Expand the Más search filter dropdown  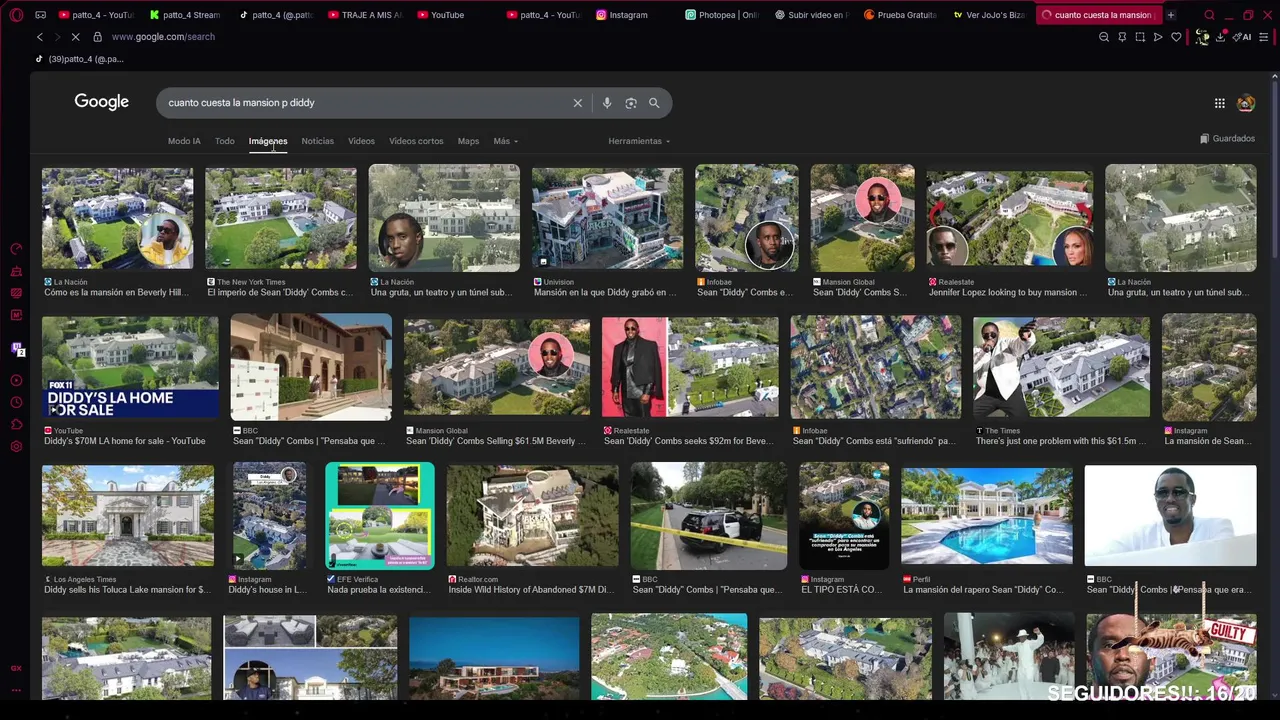505,141
